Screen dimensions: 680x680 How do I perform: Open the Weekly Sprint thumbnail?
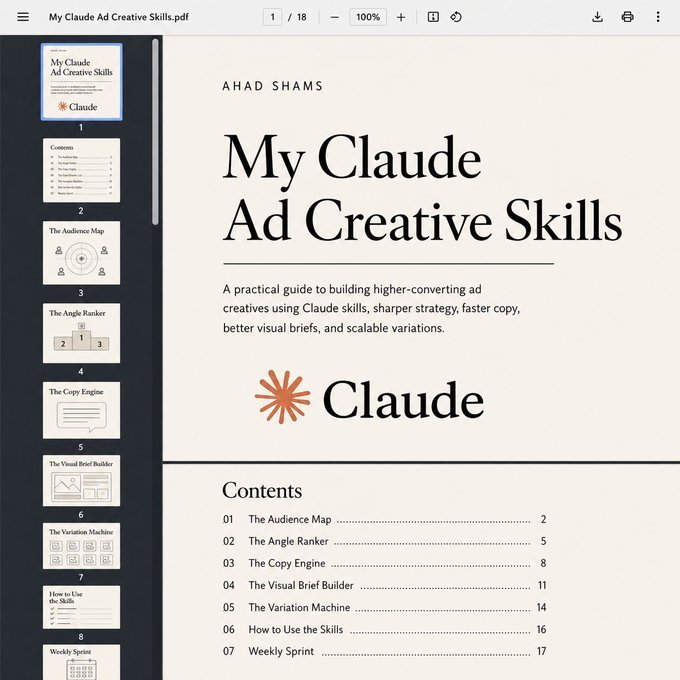coord(82,662)
